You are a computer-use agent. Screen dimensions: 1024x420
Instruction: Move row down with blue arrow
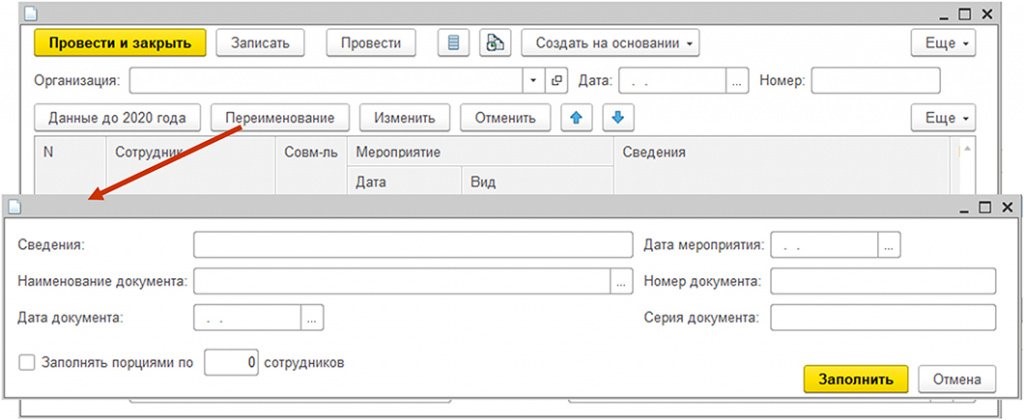click(617, 118)
